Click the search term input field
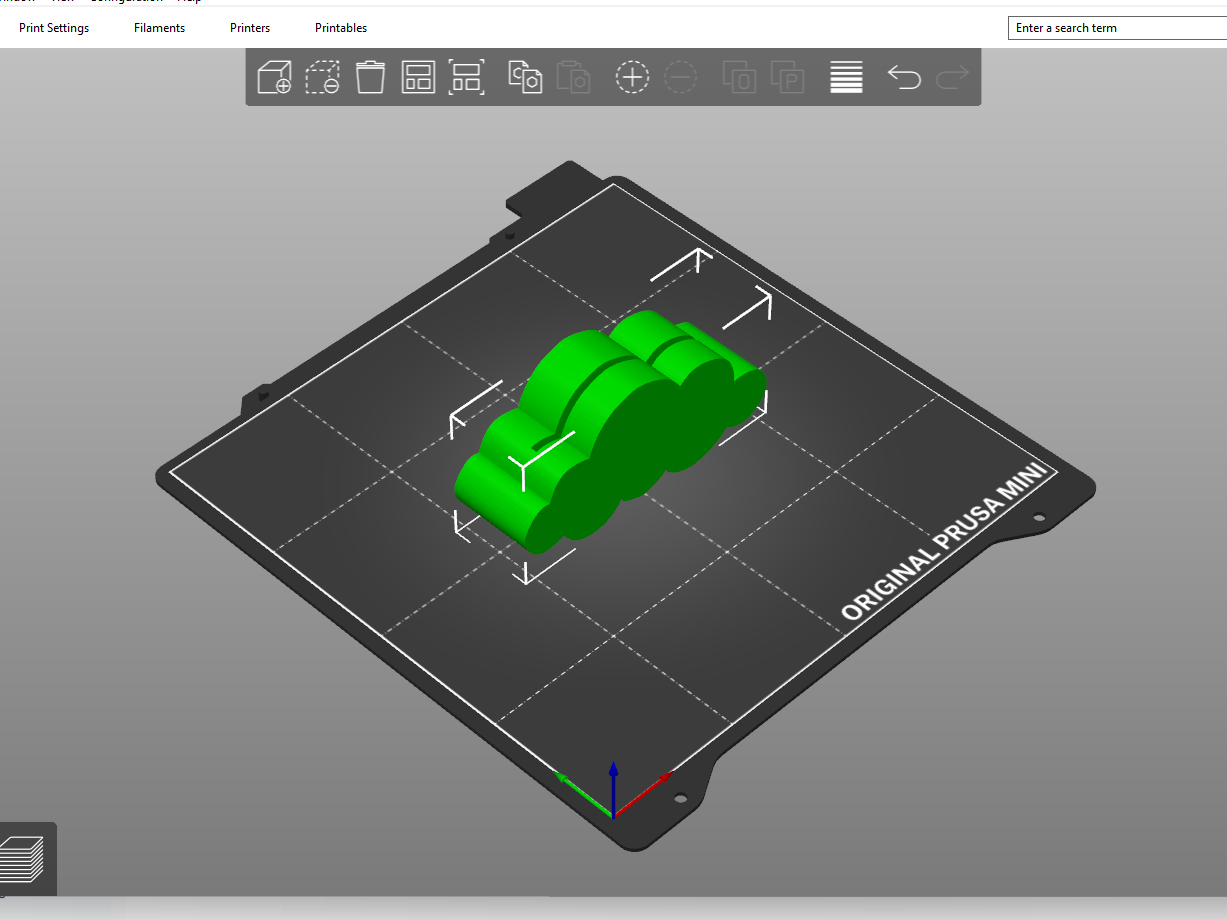 pos(1117,28)
